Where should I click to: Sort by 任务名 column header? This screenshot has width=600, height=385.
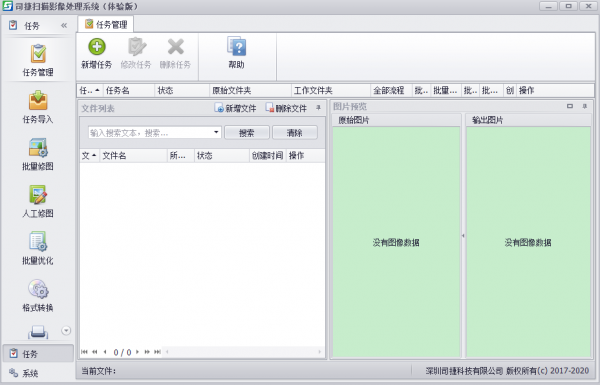coord(129,91)
